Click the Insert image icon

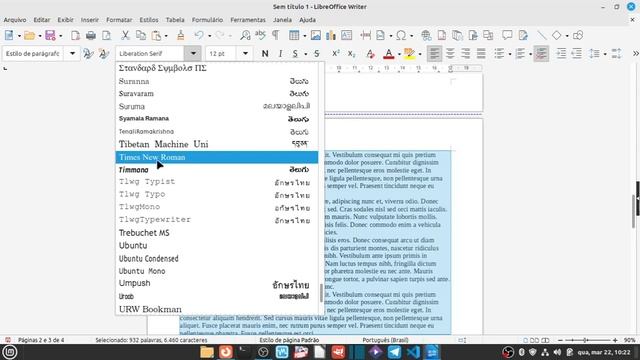(316, 36)
